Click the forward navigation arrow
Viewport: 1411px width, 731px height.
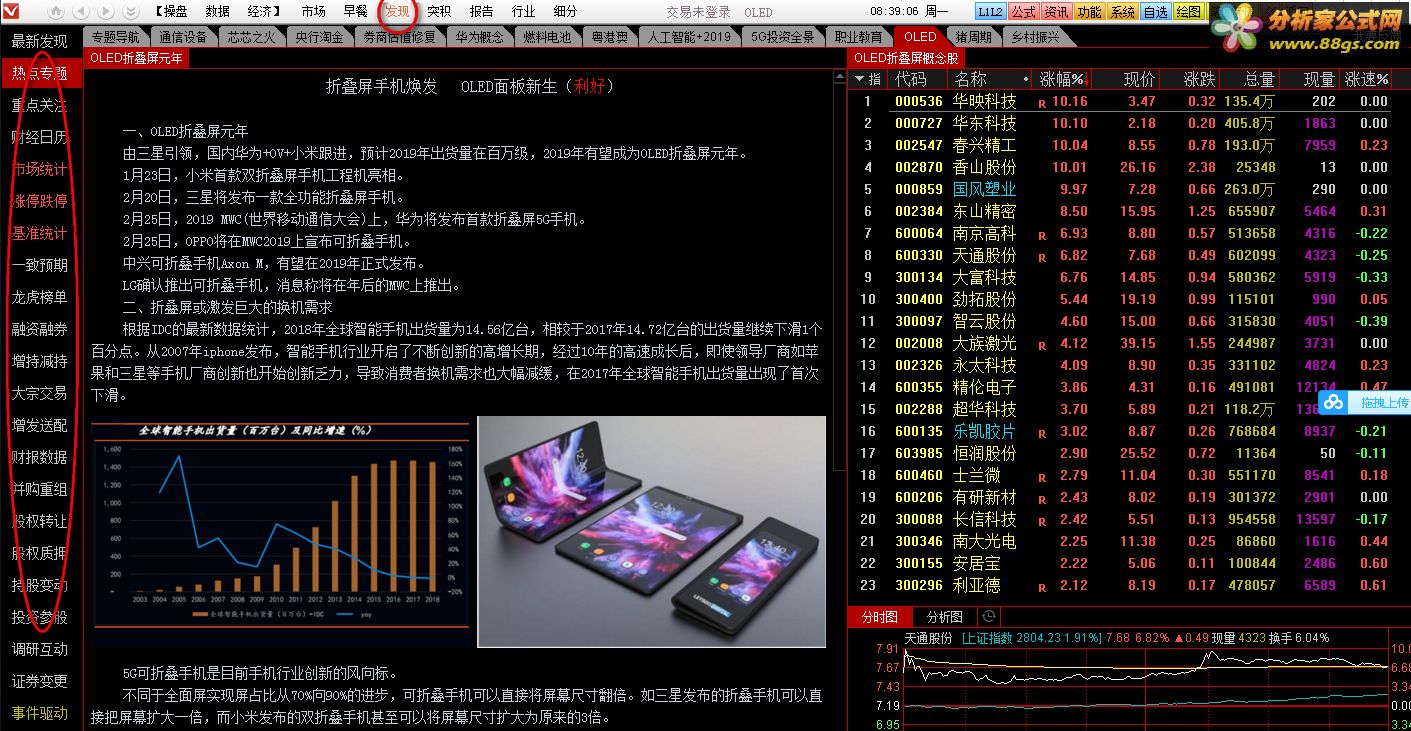[x=106, y=12]
